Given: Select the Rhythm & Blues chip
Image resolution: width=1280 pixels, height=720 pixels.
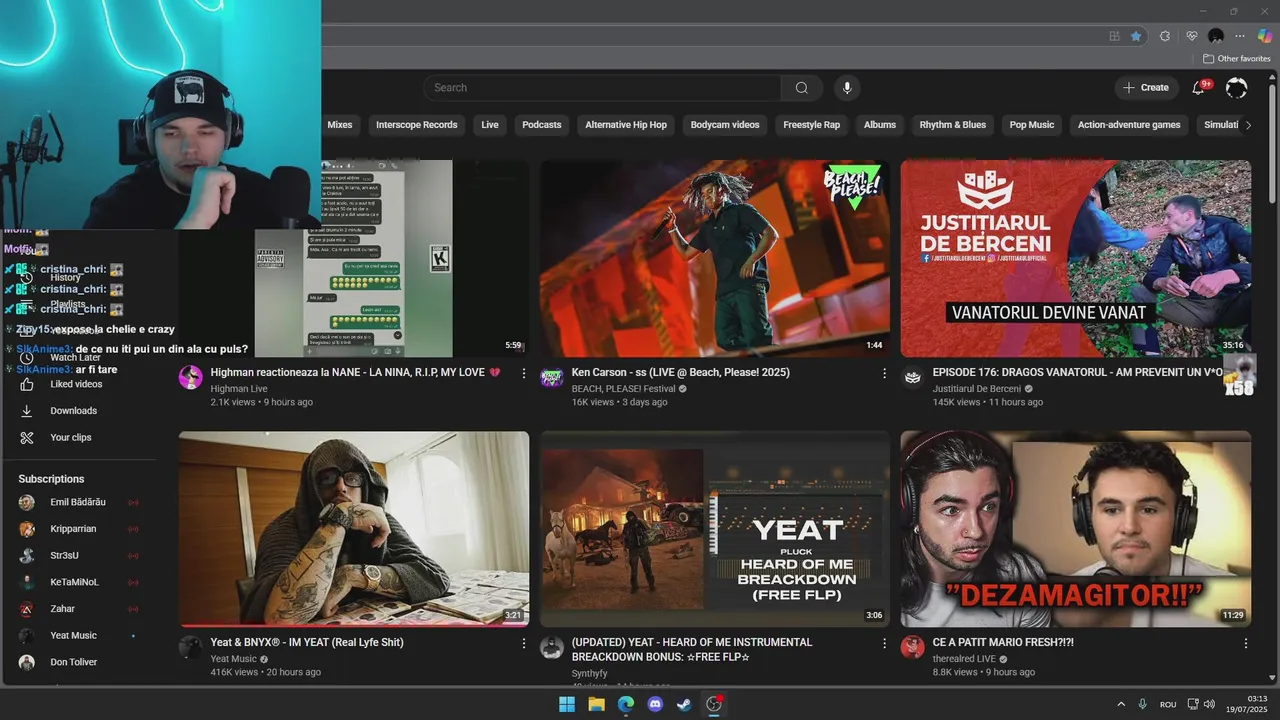Looking at the screenshot, I should [x=953, y=125].
